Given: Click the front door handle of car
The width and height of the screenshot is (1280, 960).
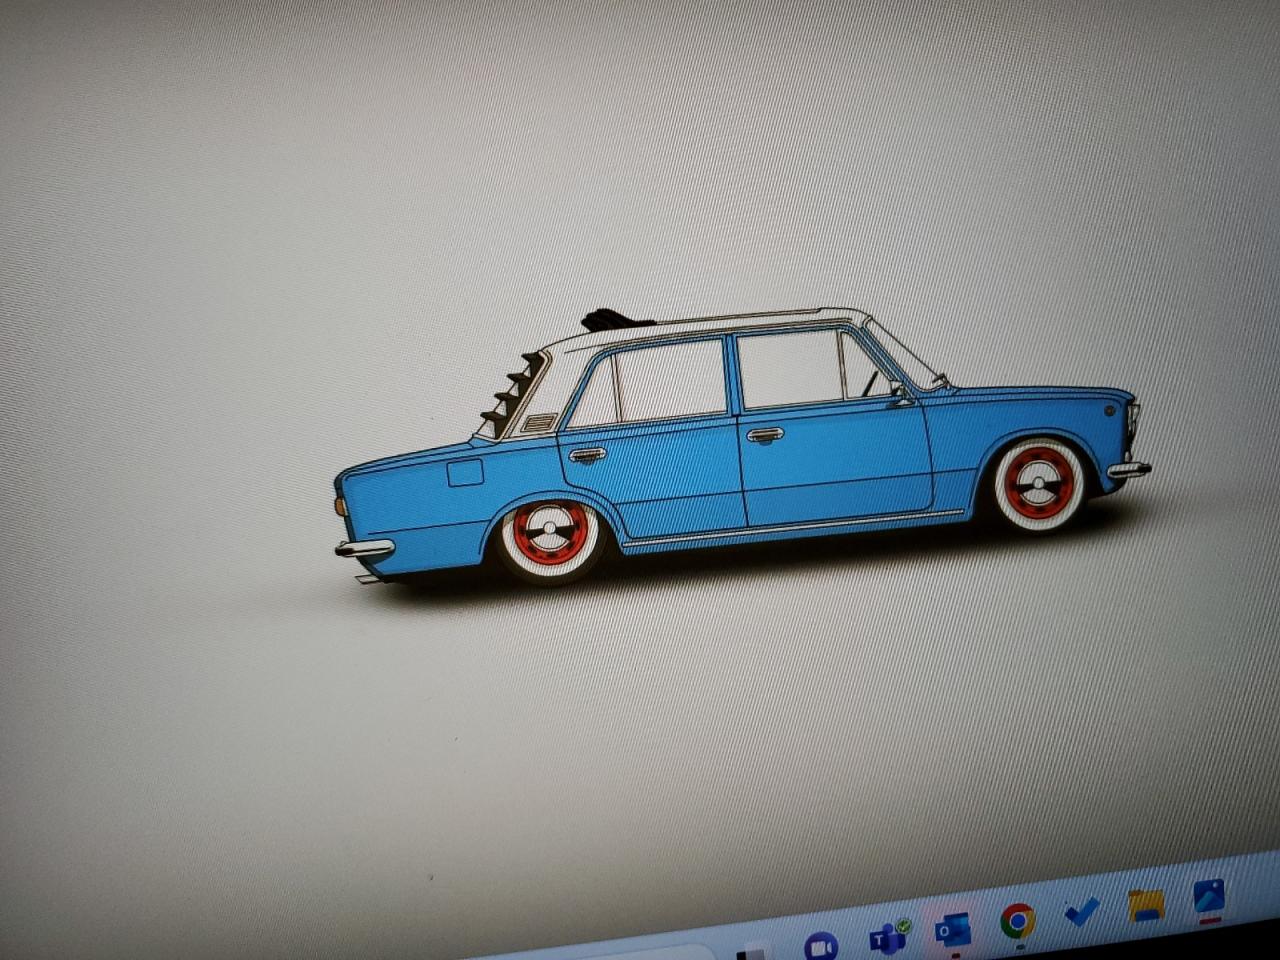Looking at the screenshot, I should [x=764, y=435].
